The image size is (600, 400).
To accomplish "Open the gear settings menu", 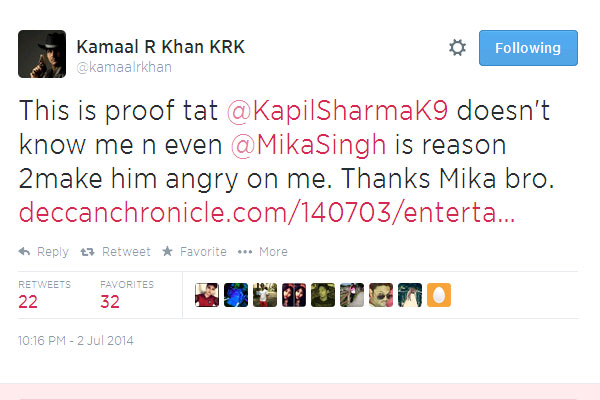I will (458, 48).
